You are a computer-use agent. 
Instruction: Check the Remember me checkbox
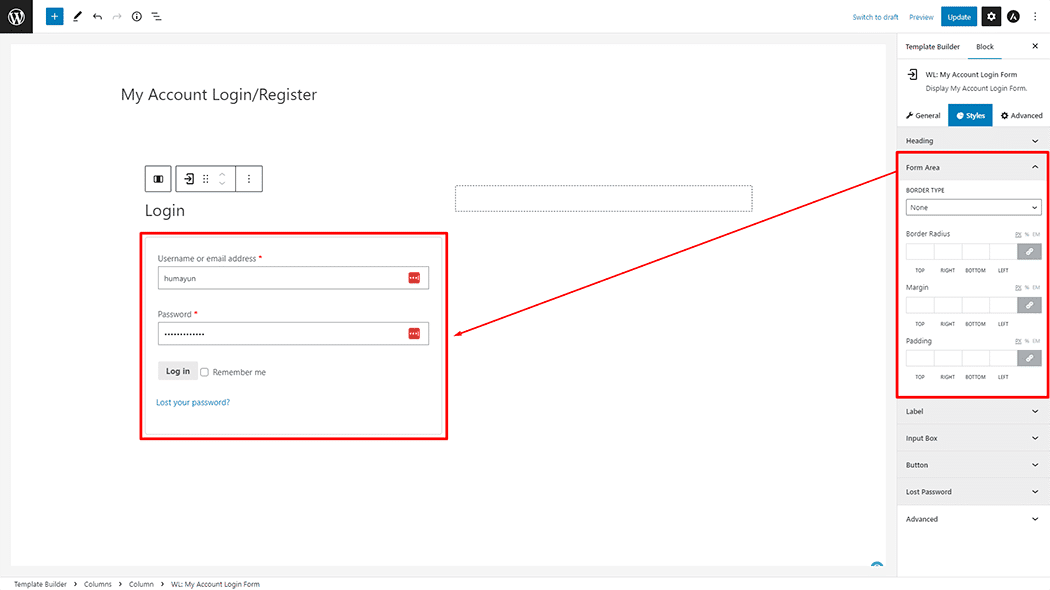click(x=204, y=371)
